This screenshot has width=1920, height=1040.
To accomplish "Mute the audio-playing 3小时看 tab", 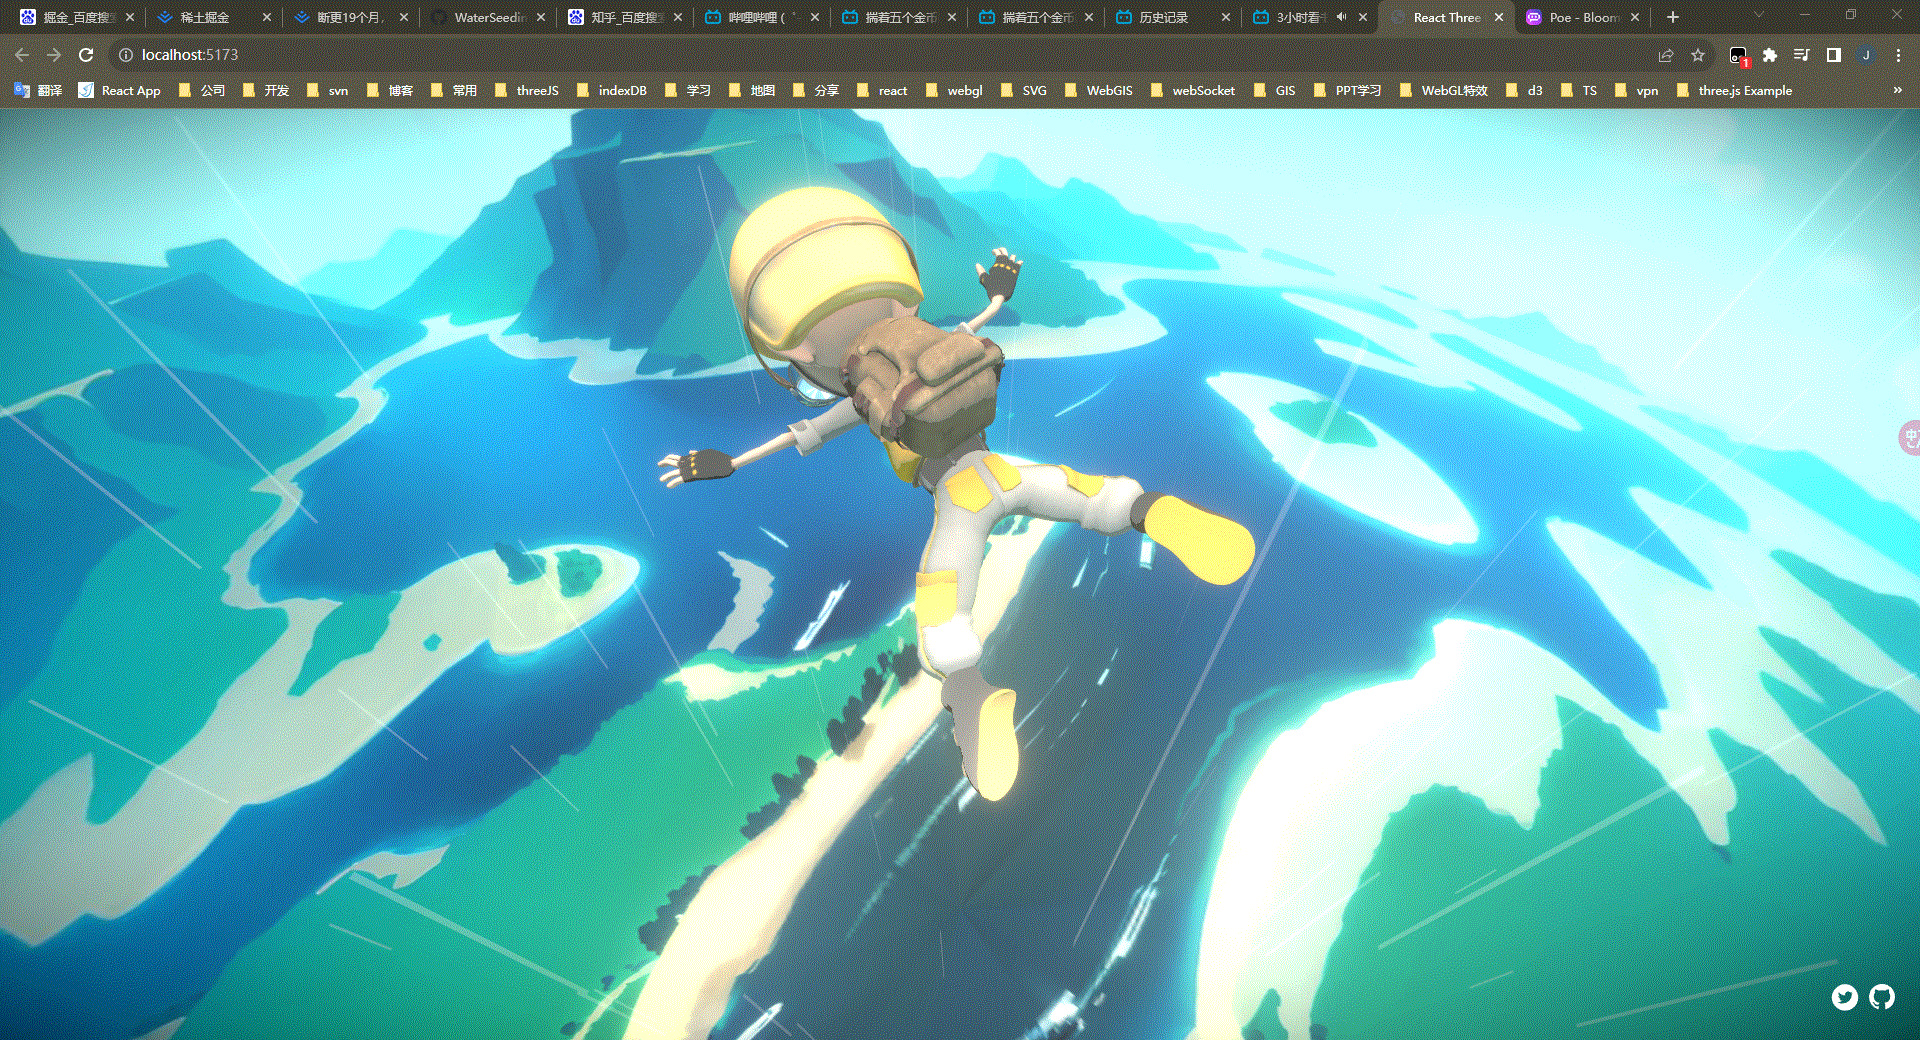I will (x=1341, y=17).
